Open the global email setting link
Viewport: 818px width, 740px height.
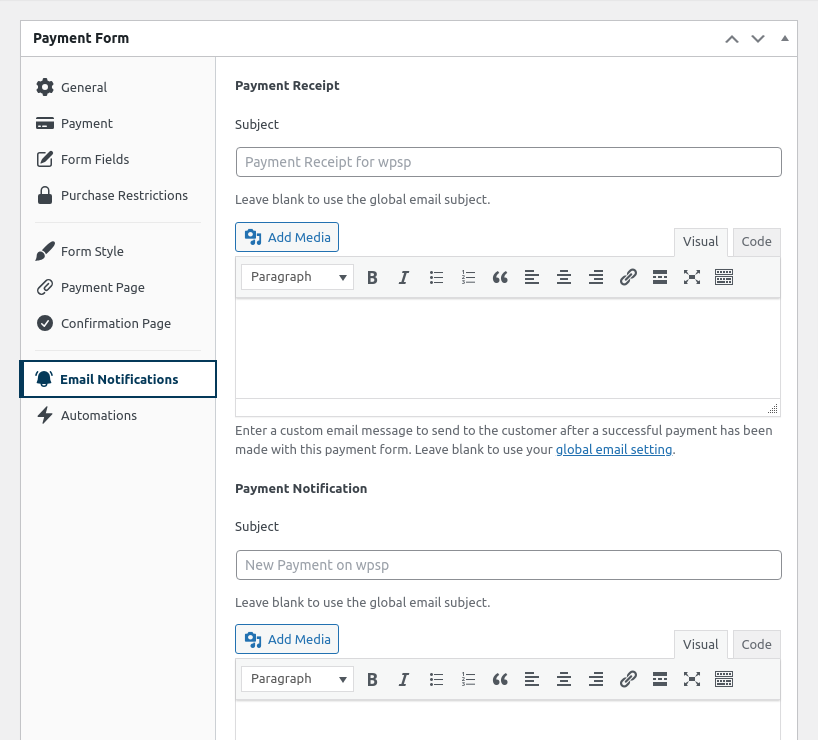tap(613, 450)
